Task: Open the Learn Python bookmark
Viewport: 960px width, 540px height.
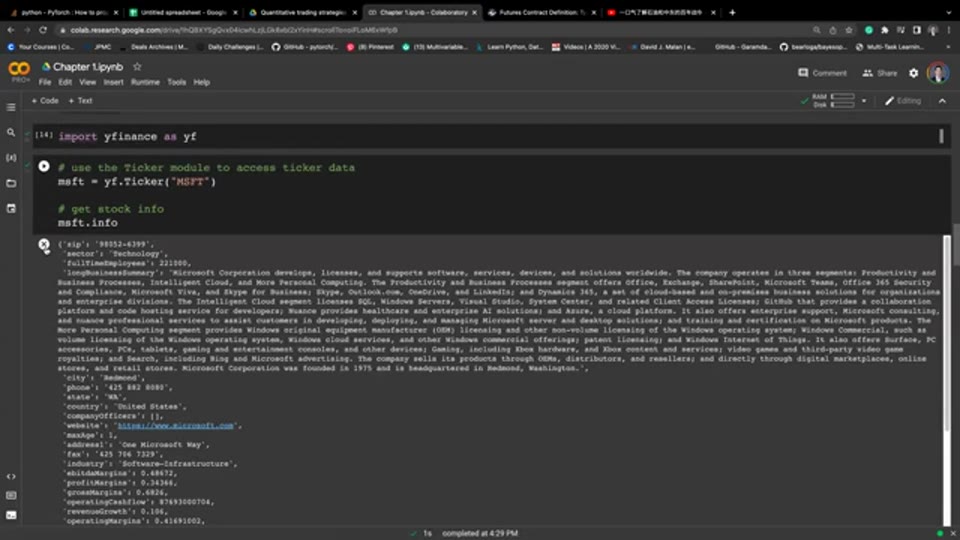Action: pos(509,47)
